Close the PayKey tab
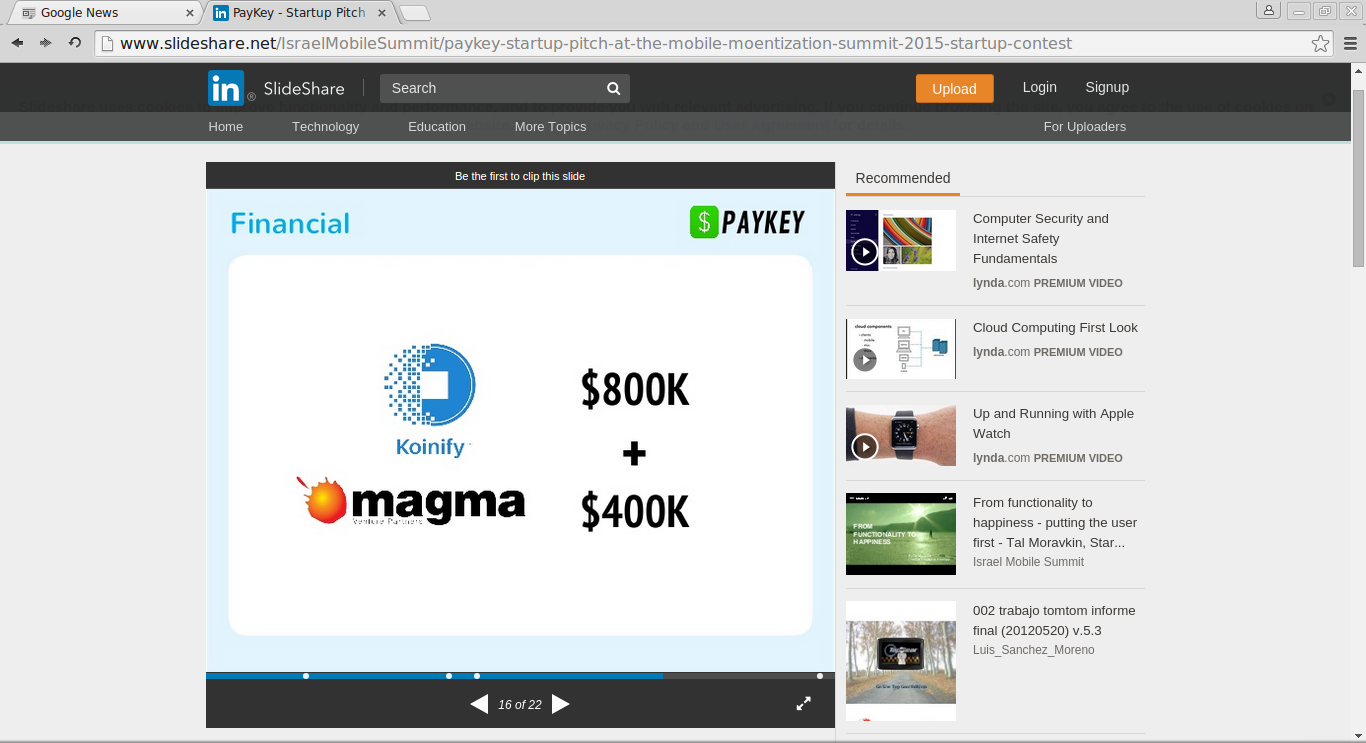This screenshot has width=1366, height=743. [x=382, y=13]
